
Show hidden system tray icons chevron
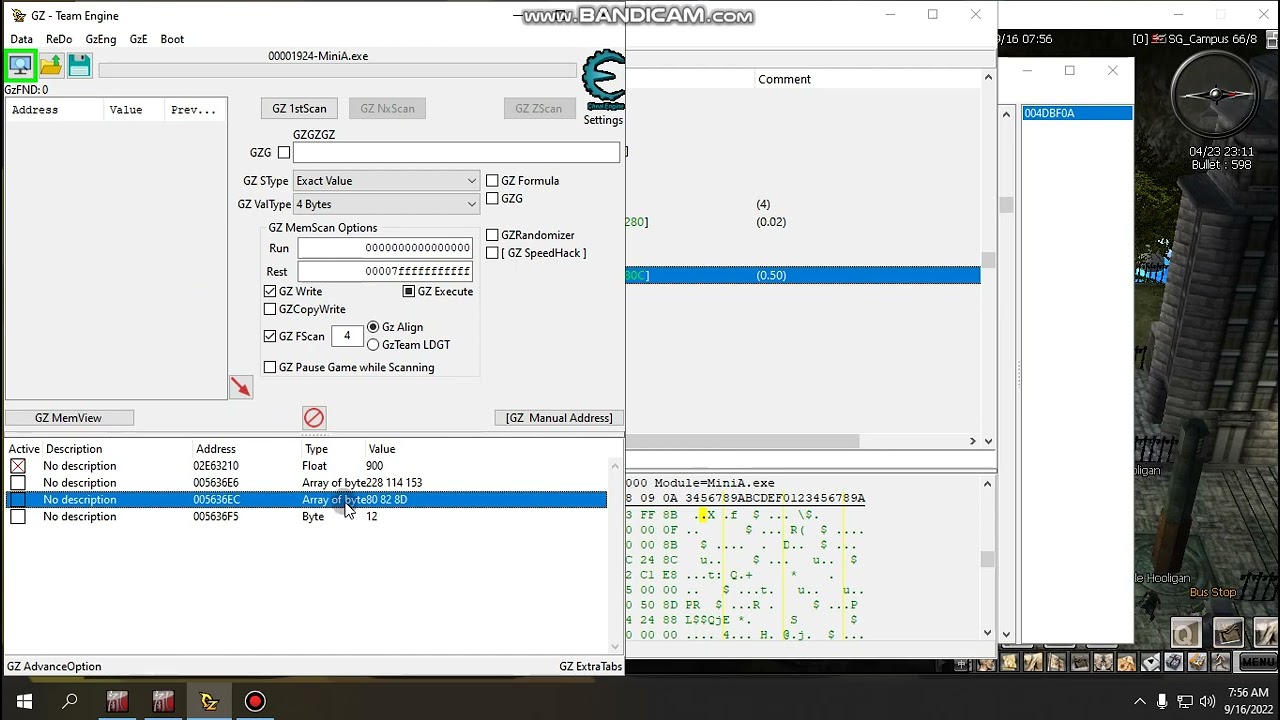point(1140,702)
